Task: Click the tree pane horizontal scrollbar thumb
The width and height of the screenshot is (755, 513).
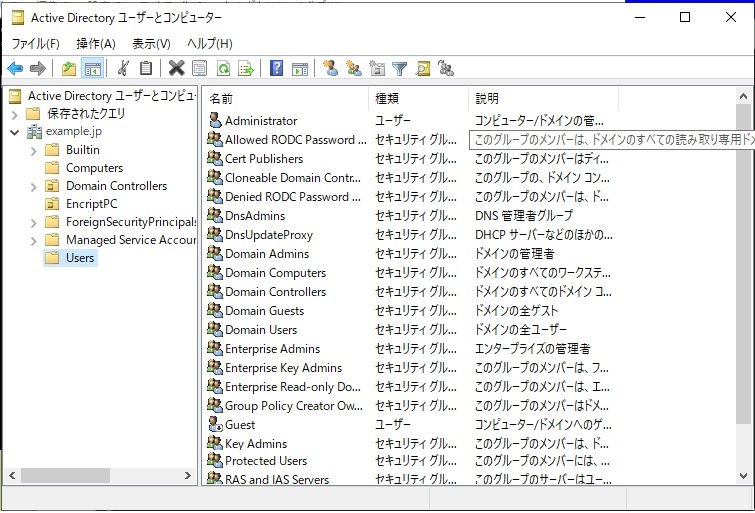Action: tap(65, 475)
